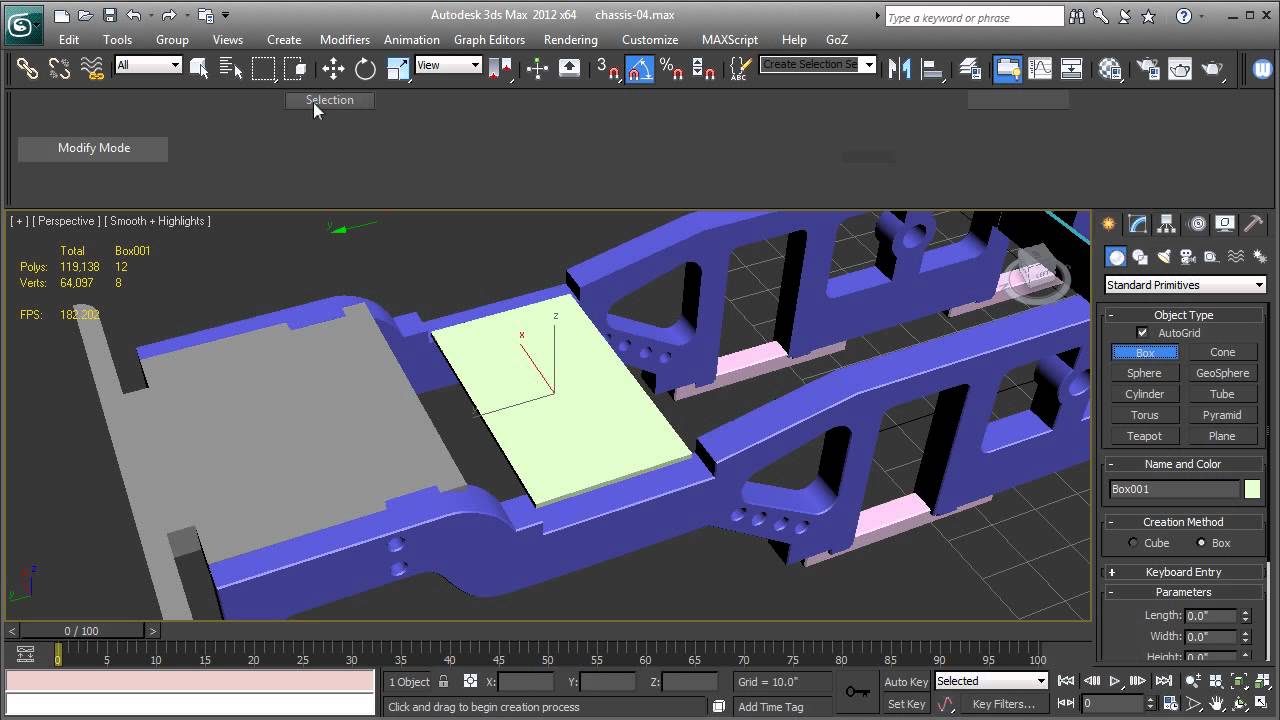1280x720 pixels.
Task: Click the 3ds Max application logo button
Action: click(23, 24)
